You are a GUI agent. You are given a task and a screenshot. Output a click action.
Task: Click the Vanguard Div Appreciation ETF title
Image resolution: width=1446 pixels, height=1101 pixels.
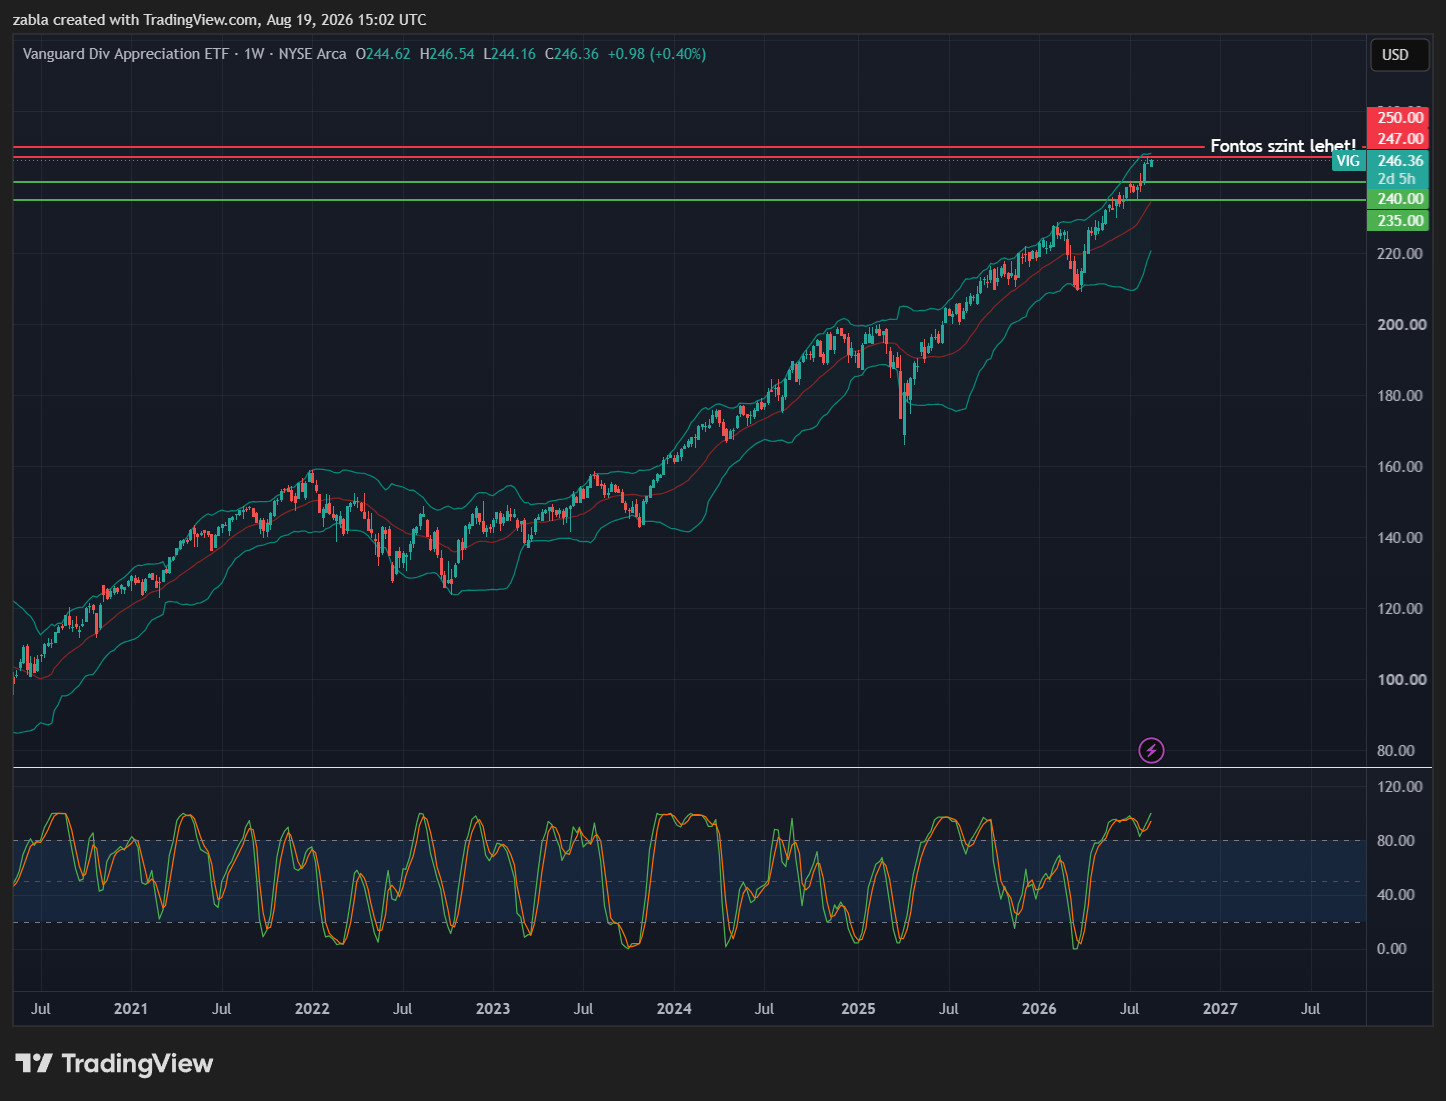coord(126,54)
